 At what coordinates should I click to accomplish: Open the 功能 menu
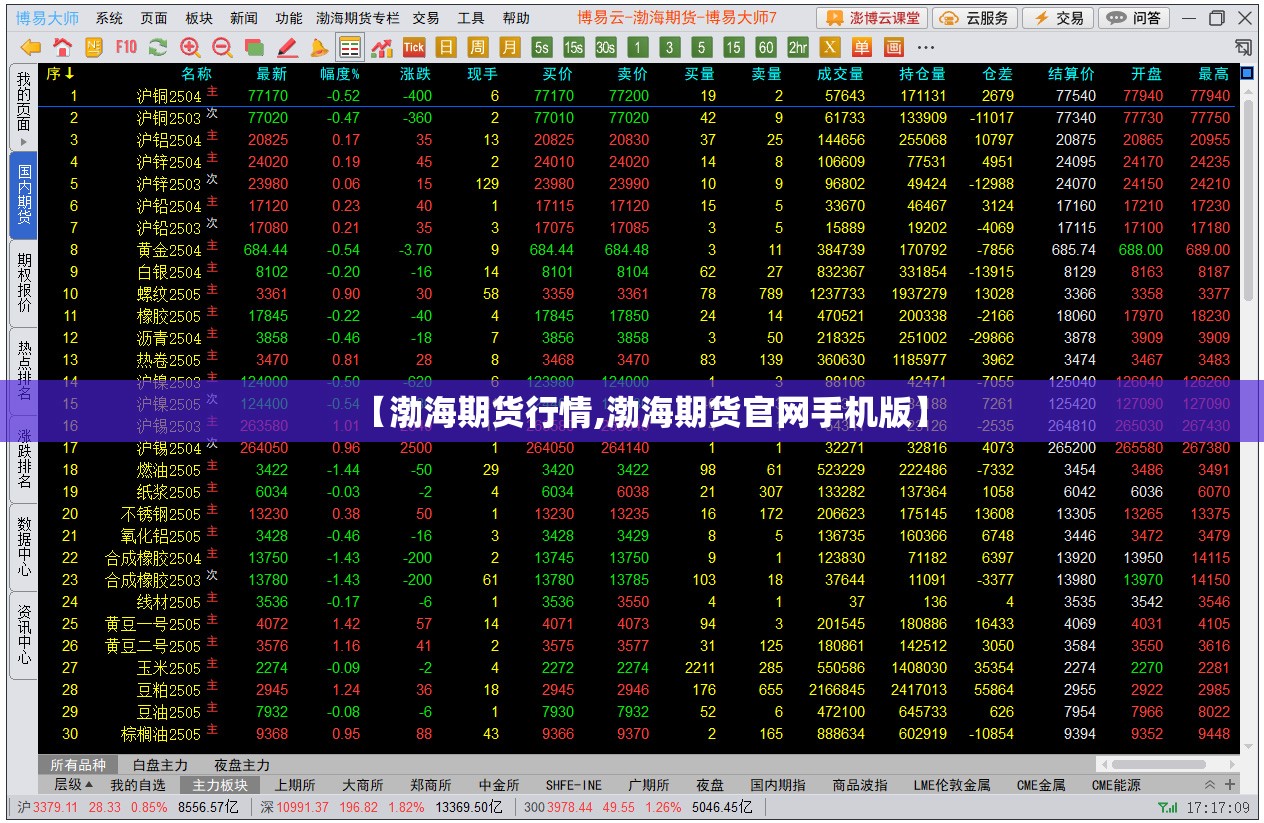click(289, 18)
